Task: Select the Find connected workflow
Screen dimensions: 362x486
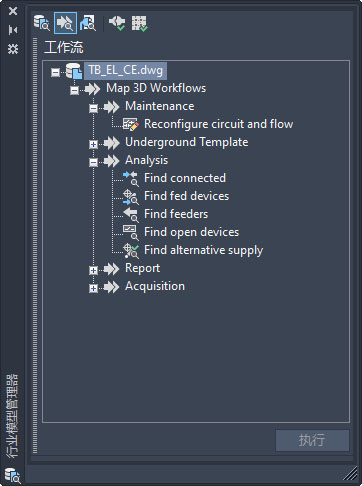Action: 185,178
